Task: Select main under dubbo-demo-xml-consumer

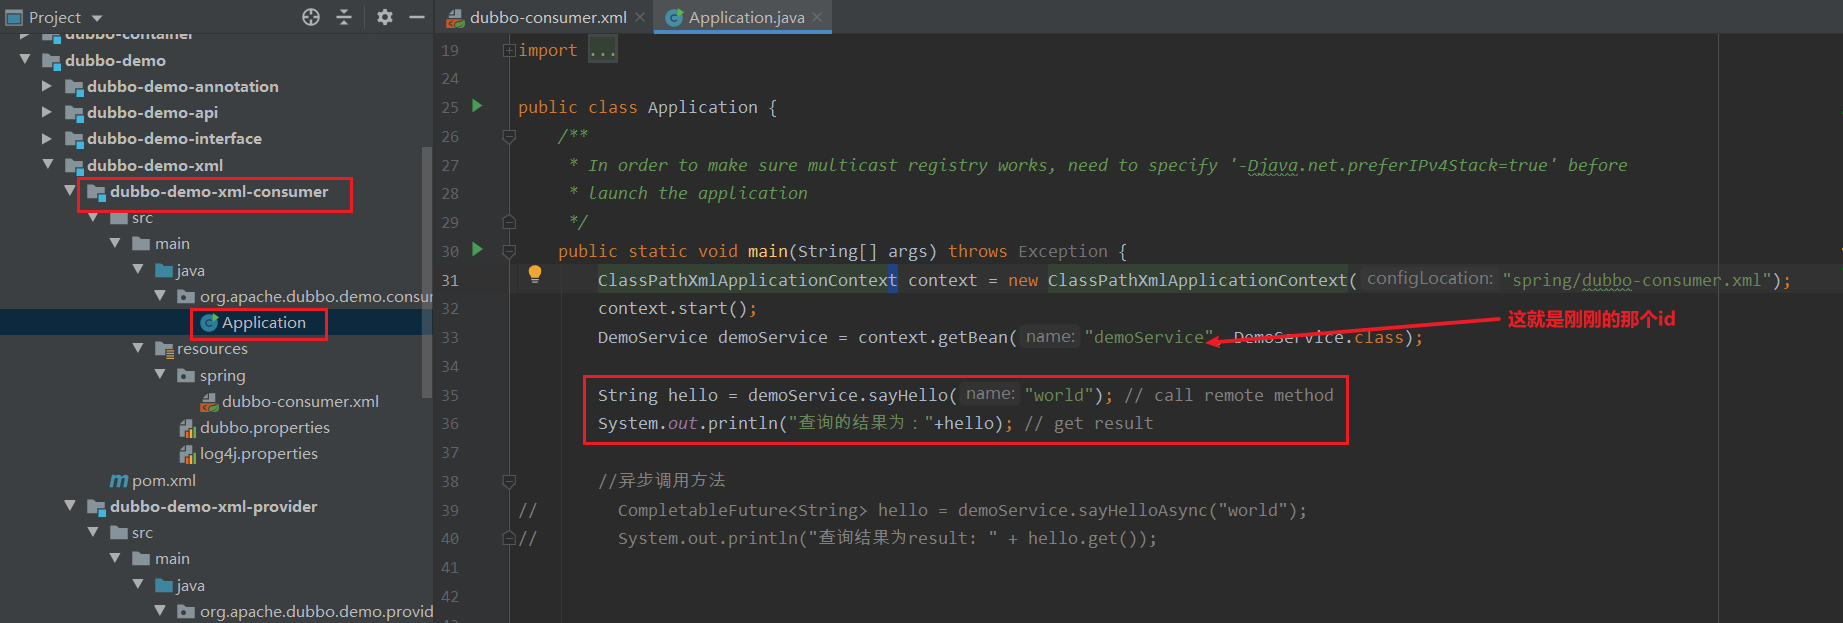Action: [x=172, y=244]
